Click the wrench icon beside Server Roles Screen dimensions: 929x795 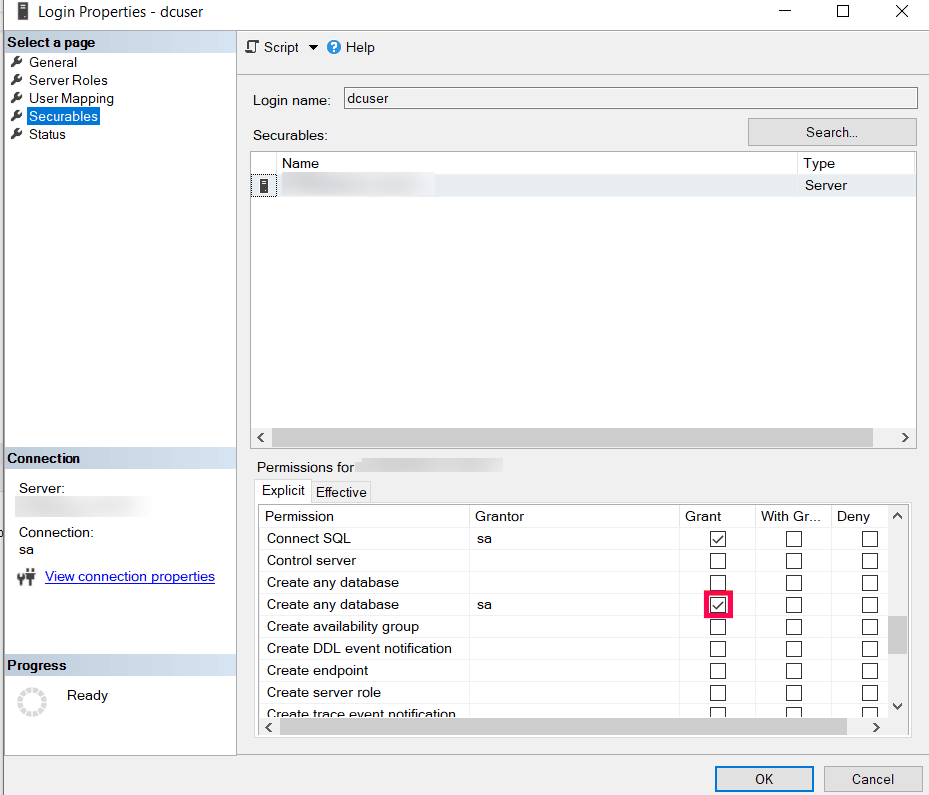(x=17, y=80)
